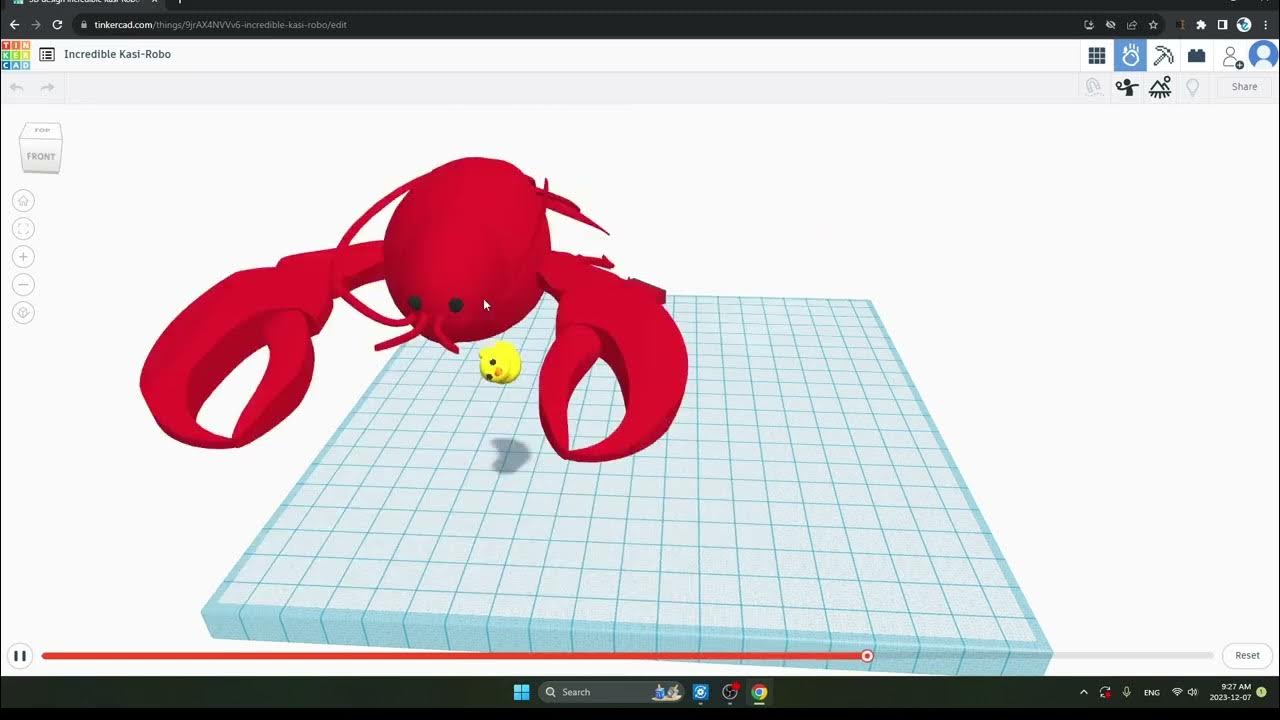Click the Share button
The width and height of the screenshot is (1280, 720).
click(x=1244, y=87)
